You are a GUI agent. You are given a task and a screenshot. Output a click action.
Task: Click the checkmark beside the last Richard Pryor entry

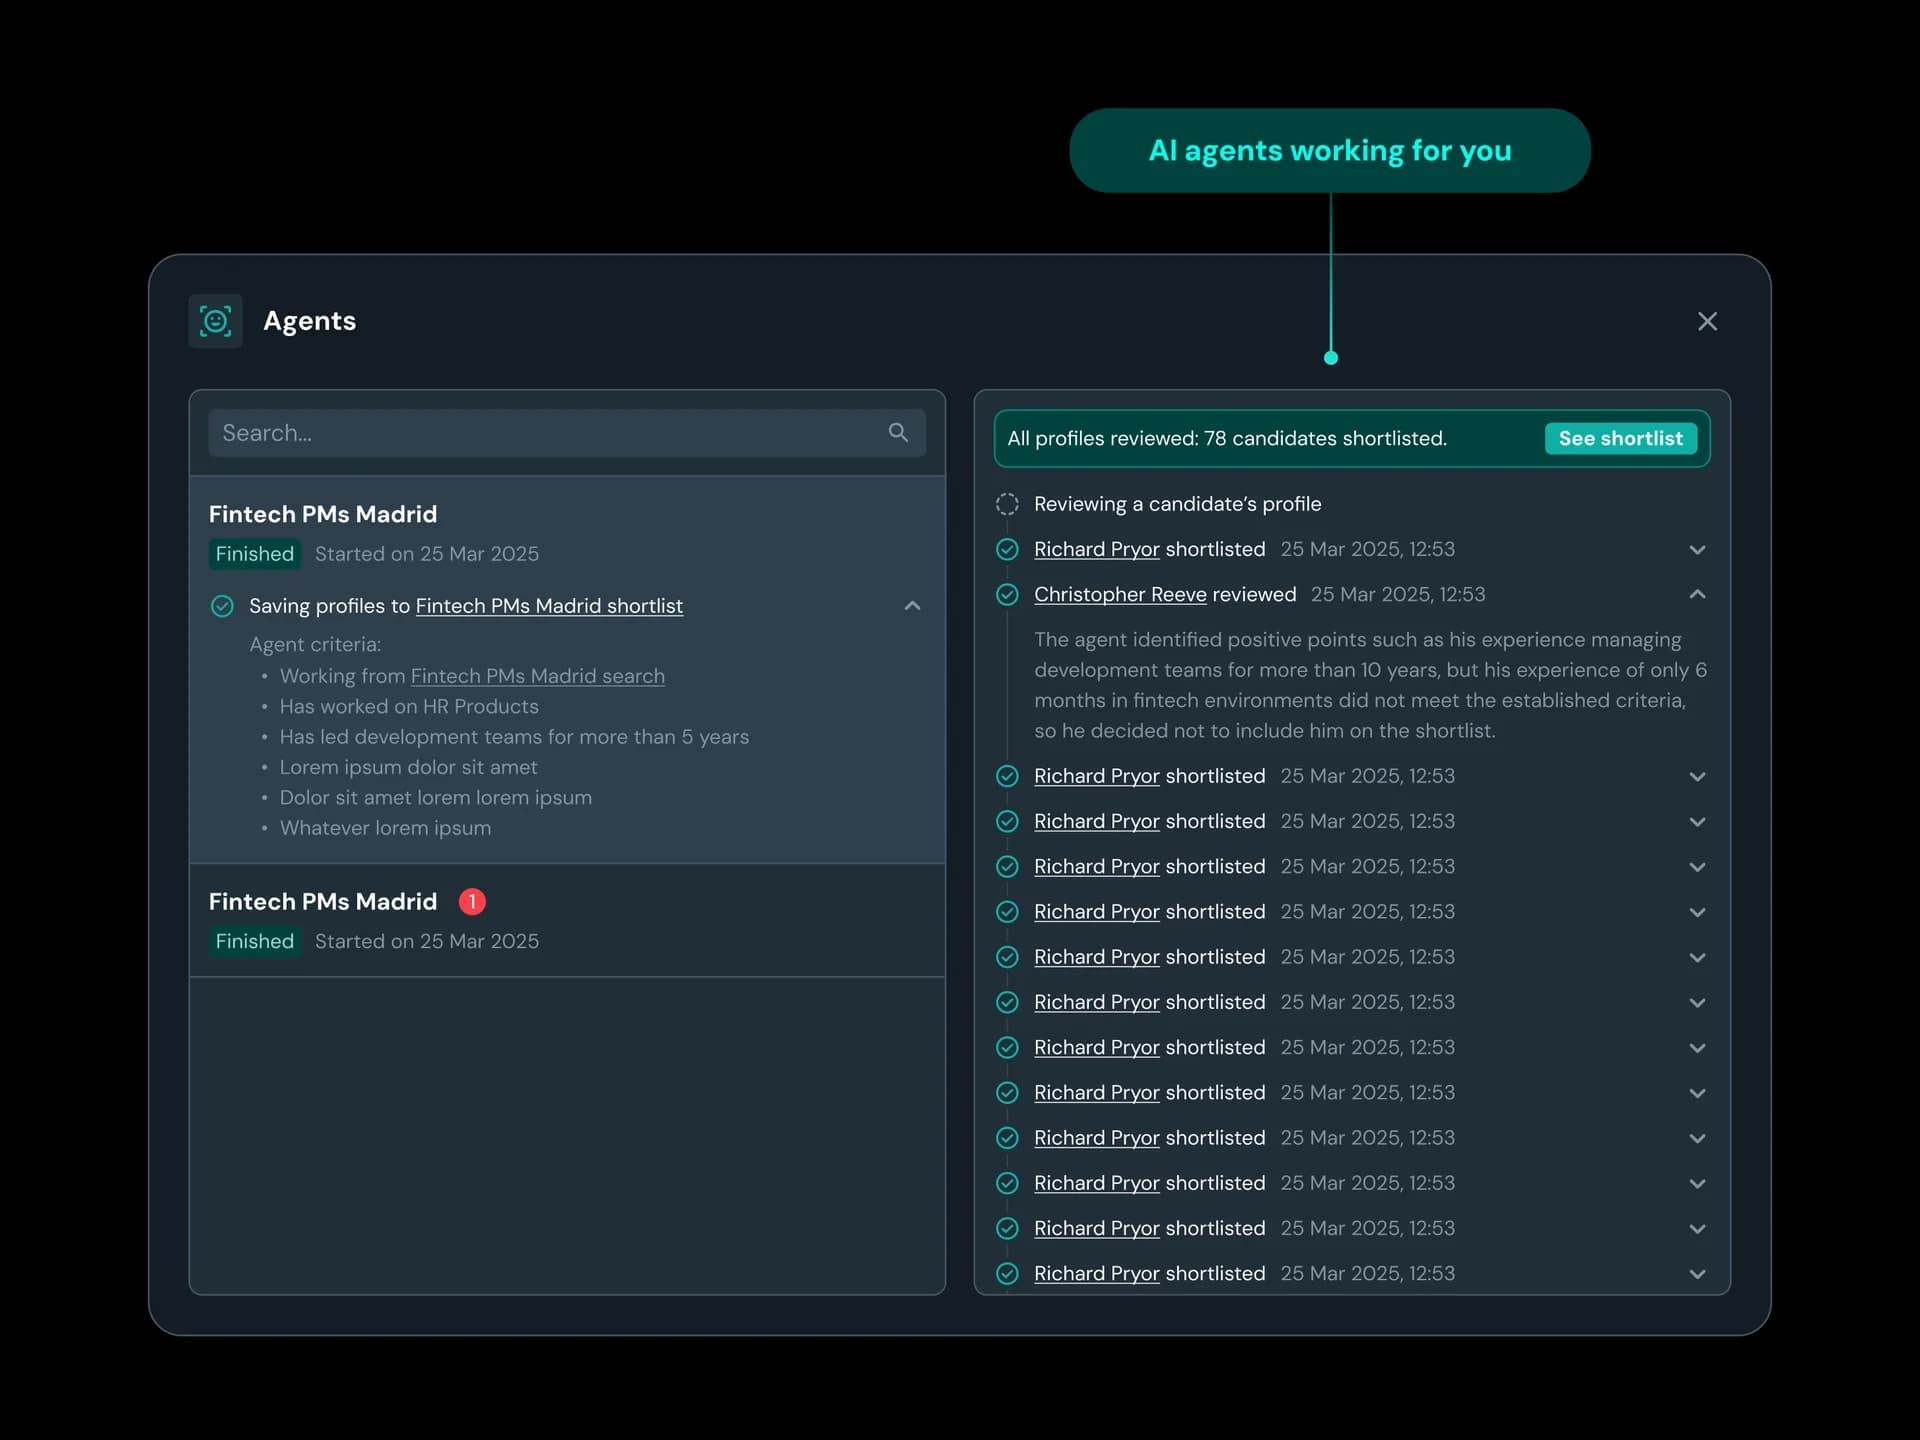tap(1007, 1273)
